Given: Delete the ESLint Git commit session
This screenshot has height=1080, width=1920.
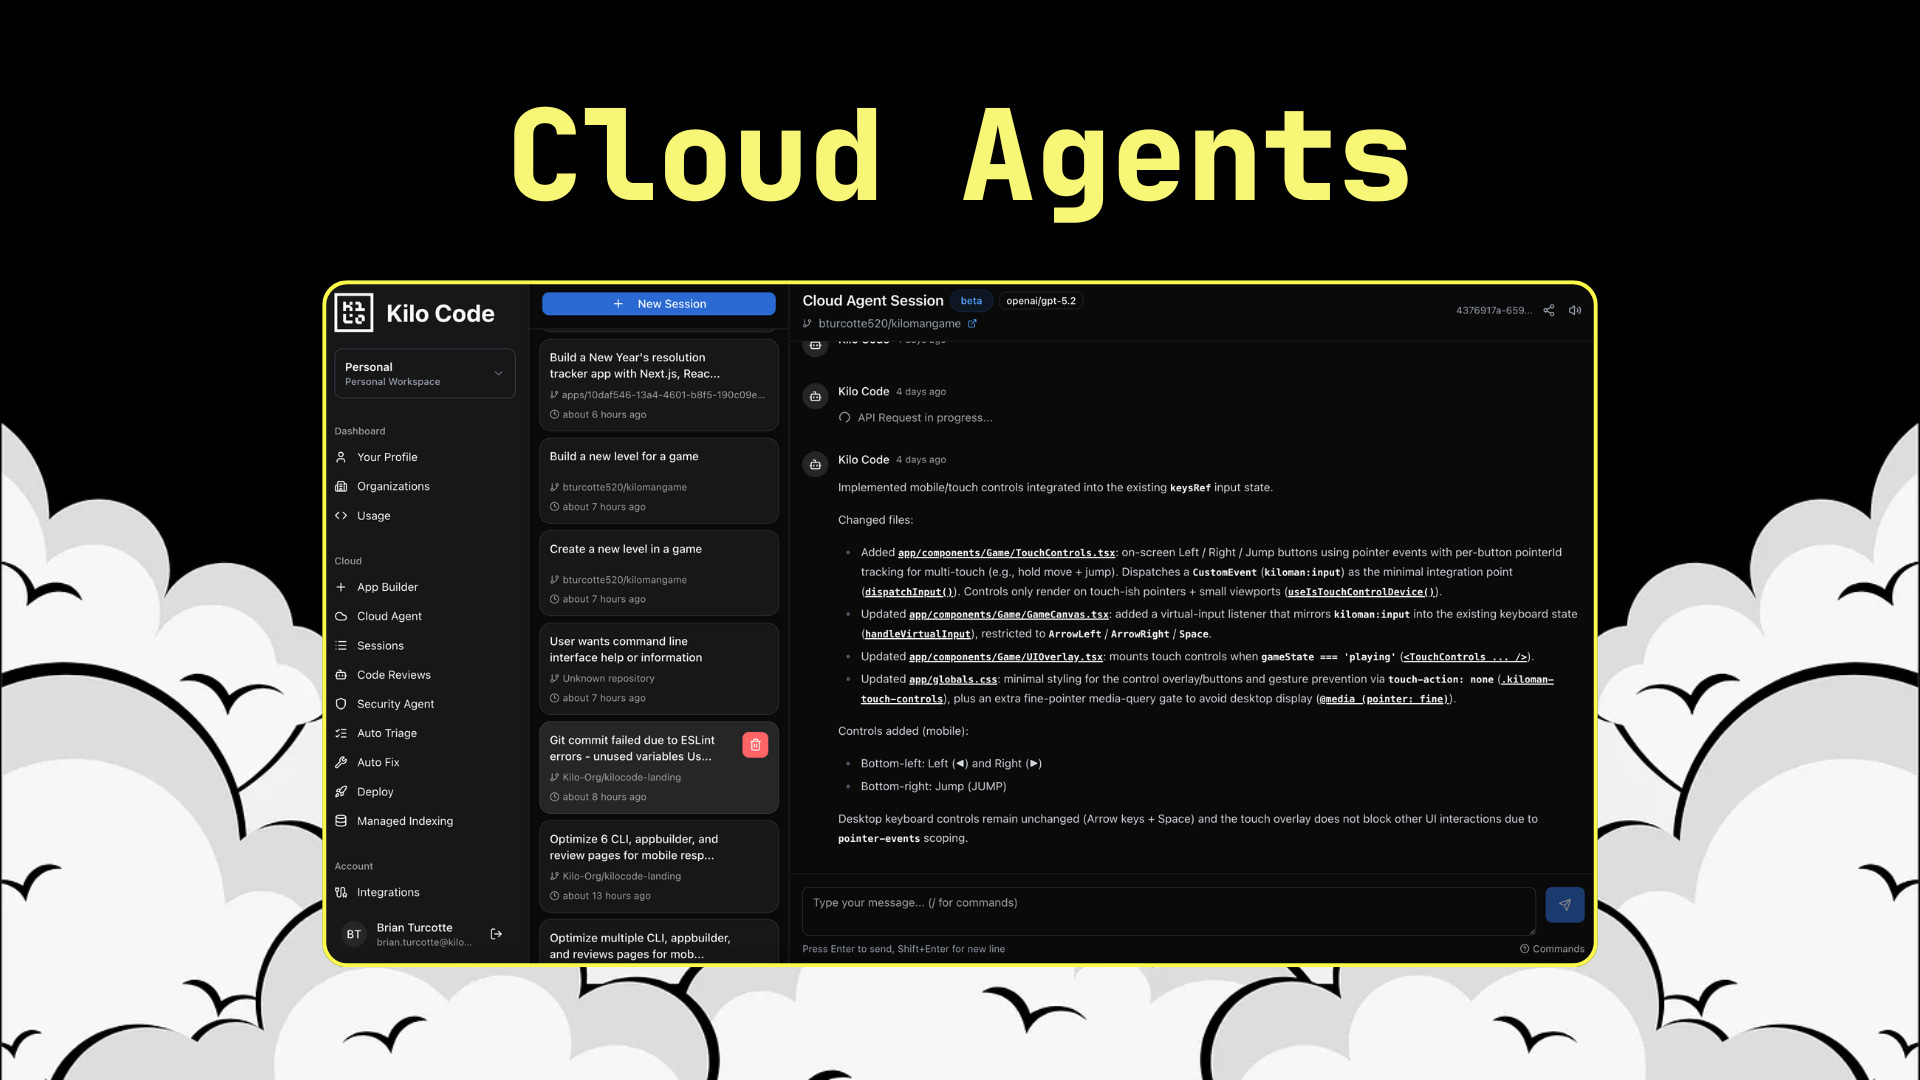Looking at the screenshot, I should point(755,745).
